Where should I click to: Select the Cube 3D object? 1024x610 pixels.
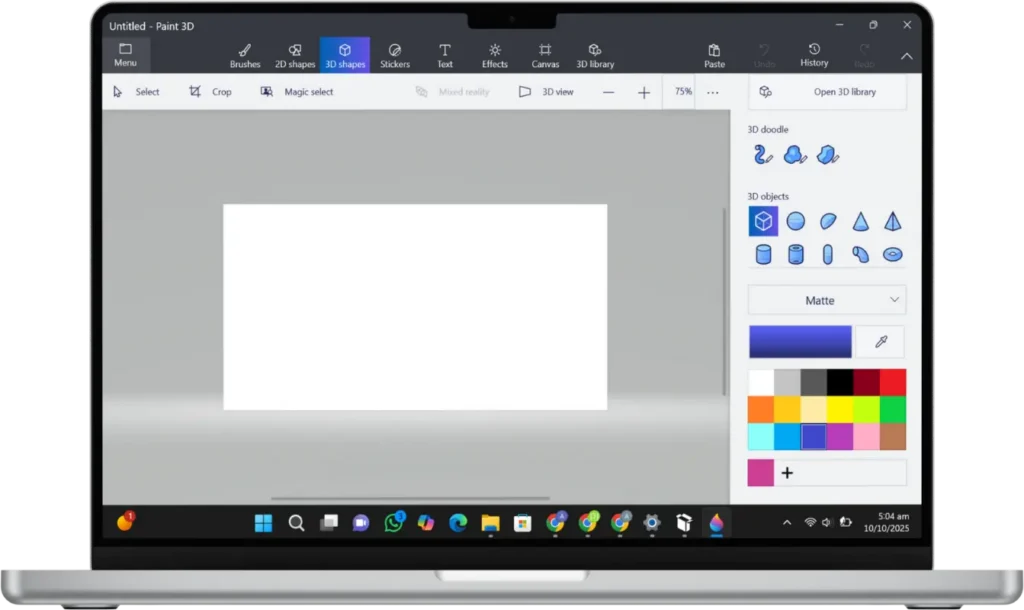coord(763,221)
